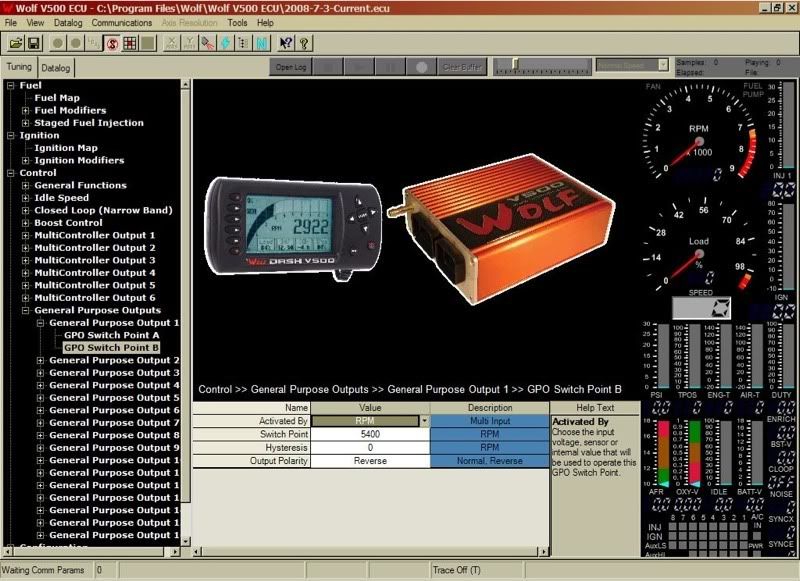800x581 pixels.
Task: Select Ignition Map in the tree
Action: (66, 148)
